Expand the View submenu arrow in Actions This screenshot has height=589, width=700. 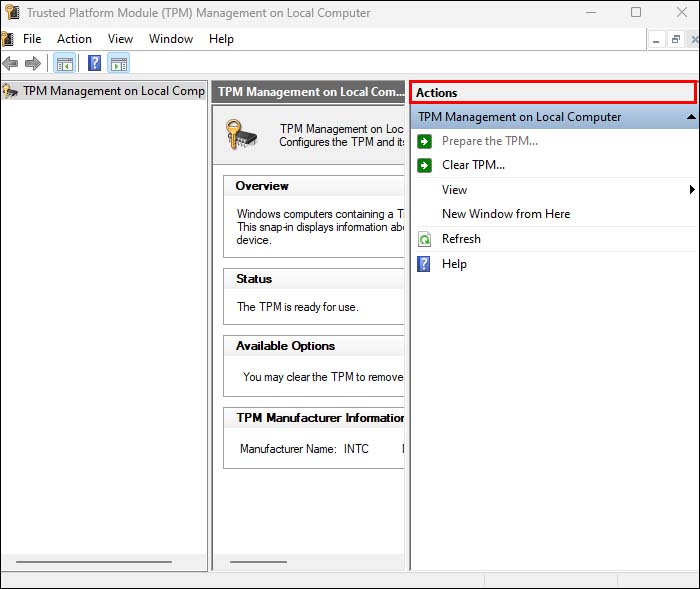click(692, 189)
